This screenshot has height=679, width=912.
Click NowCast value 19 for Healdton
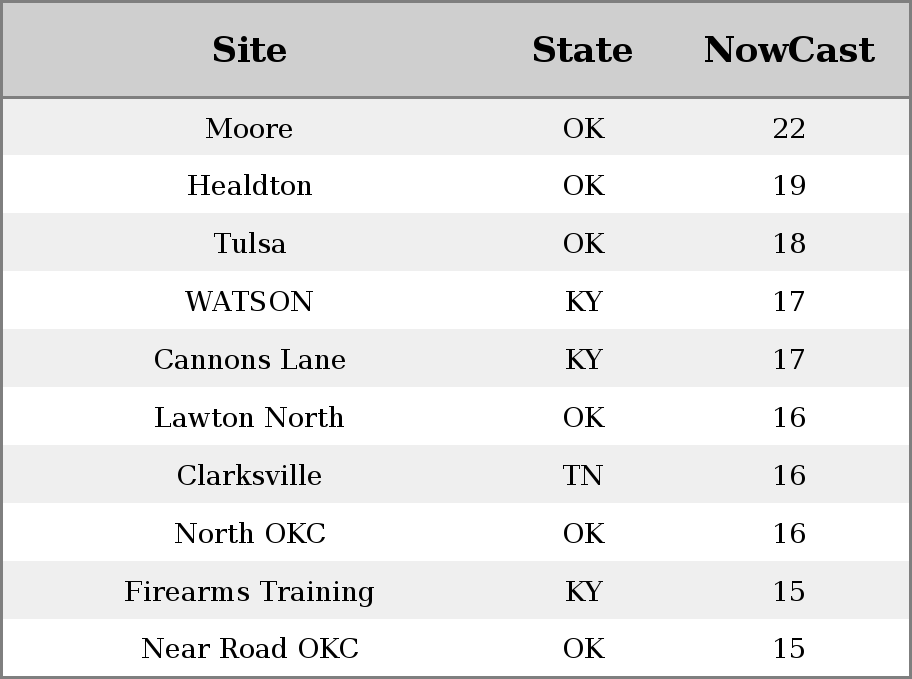click(789, 186)
